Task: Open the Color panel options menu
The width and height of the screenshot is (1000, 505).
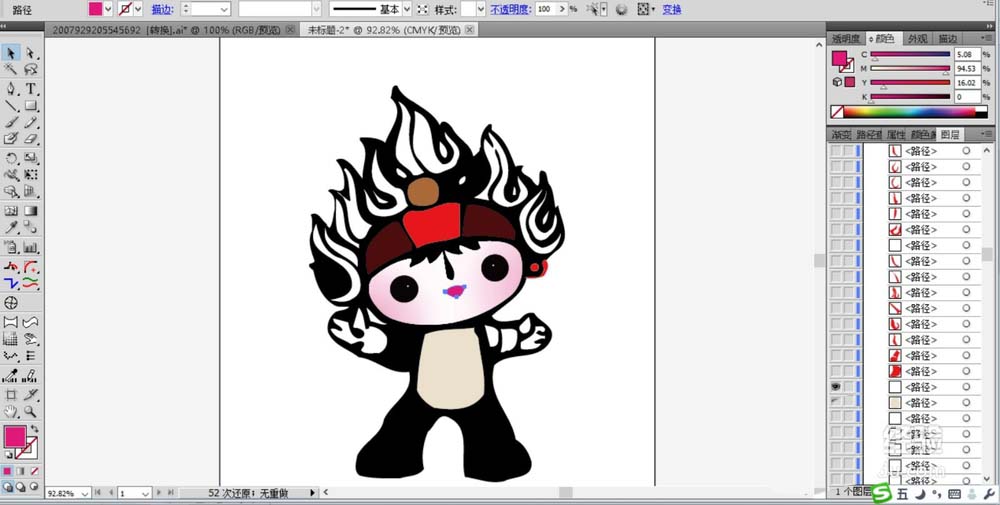Action: click(x=988, y=39)
